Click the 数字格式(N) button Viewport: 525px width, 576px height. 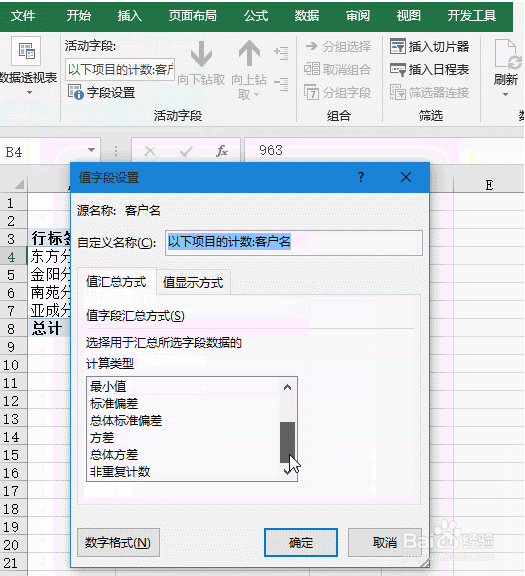click(x=118, y=542)
